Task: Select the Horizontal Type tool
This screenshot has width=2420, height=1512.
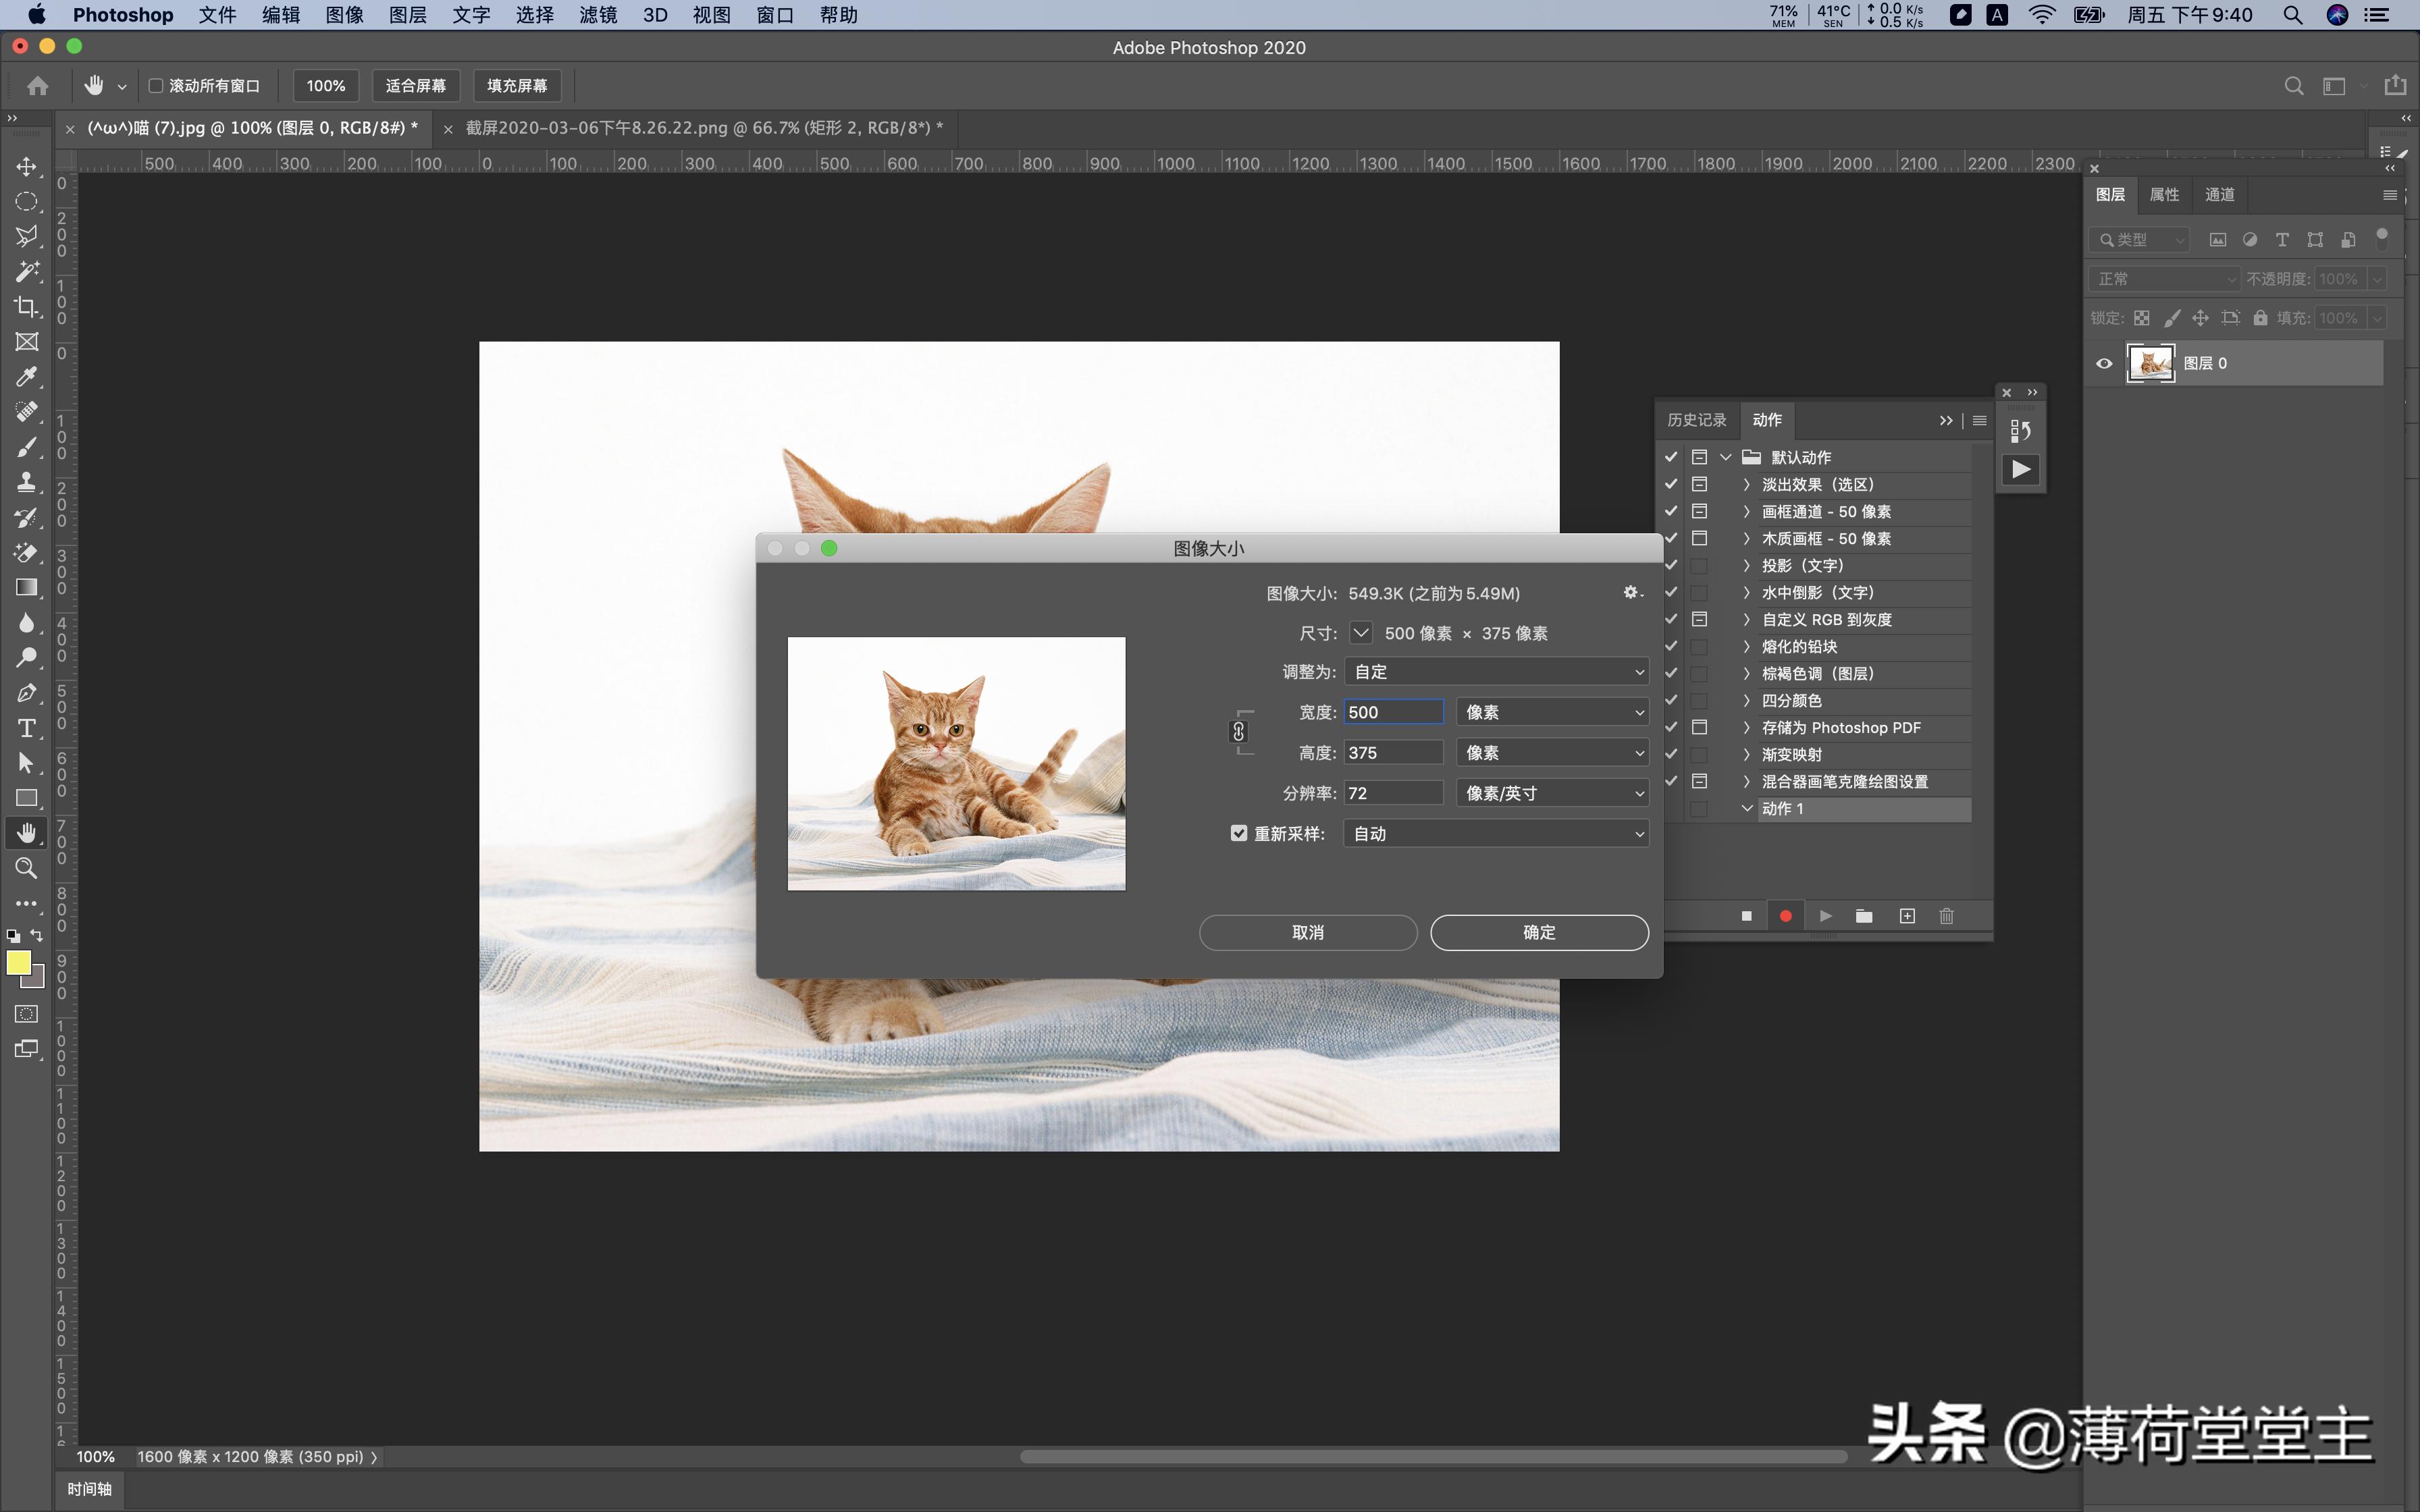Action: point(26,729)
